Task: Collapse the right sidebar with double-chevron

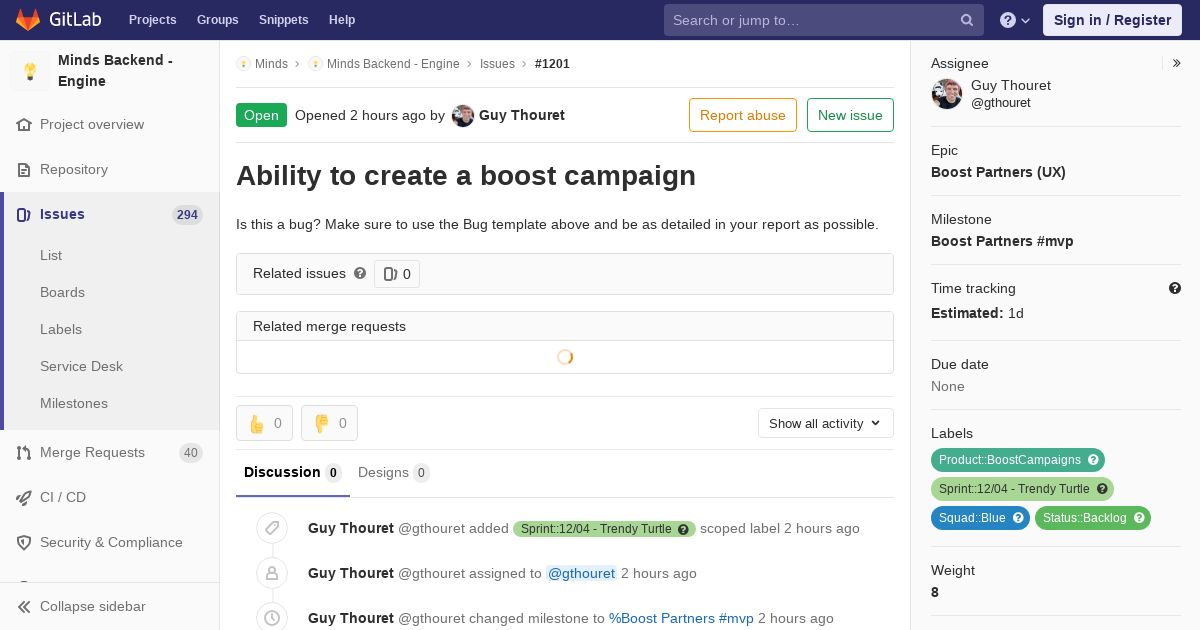Action: click(1177, 63)
